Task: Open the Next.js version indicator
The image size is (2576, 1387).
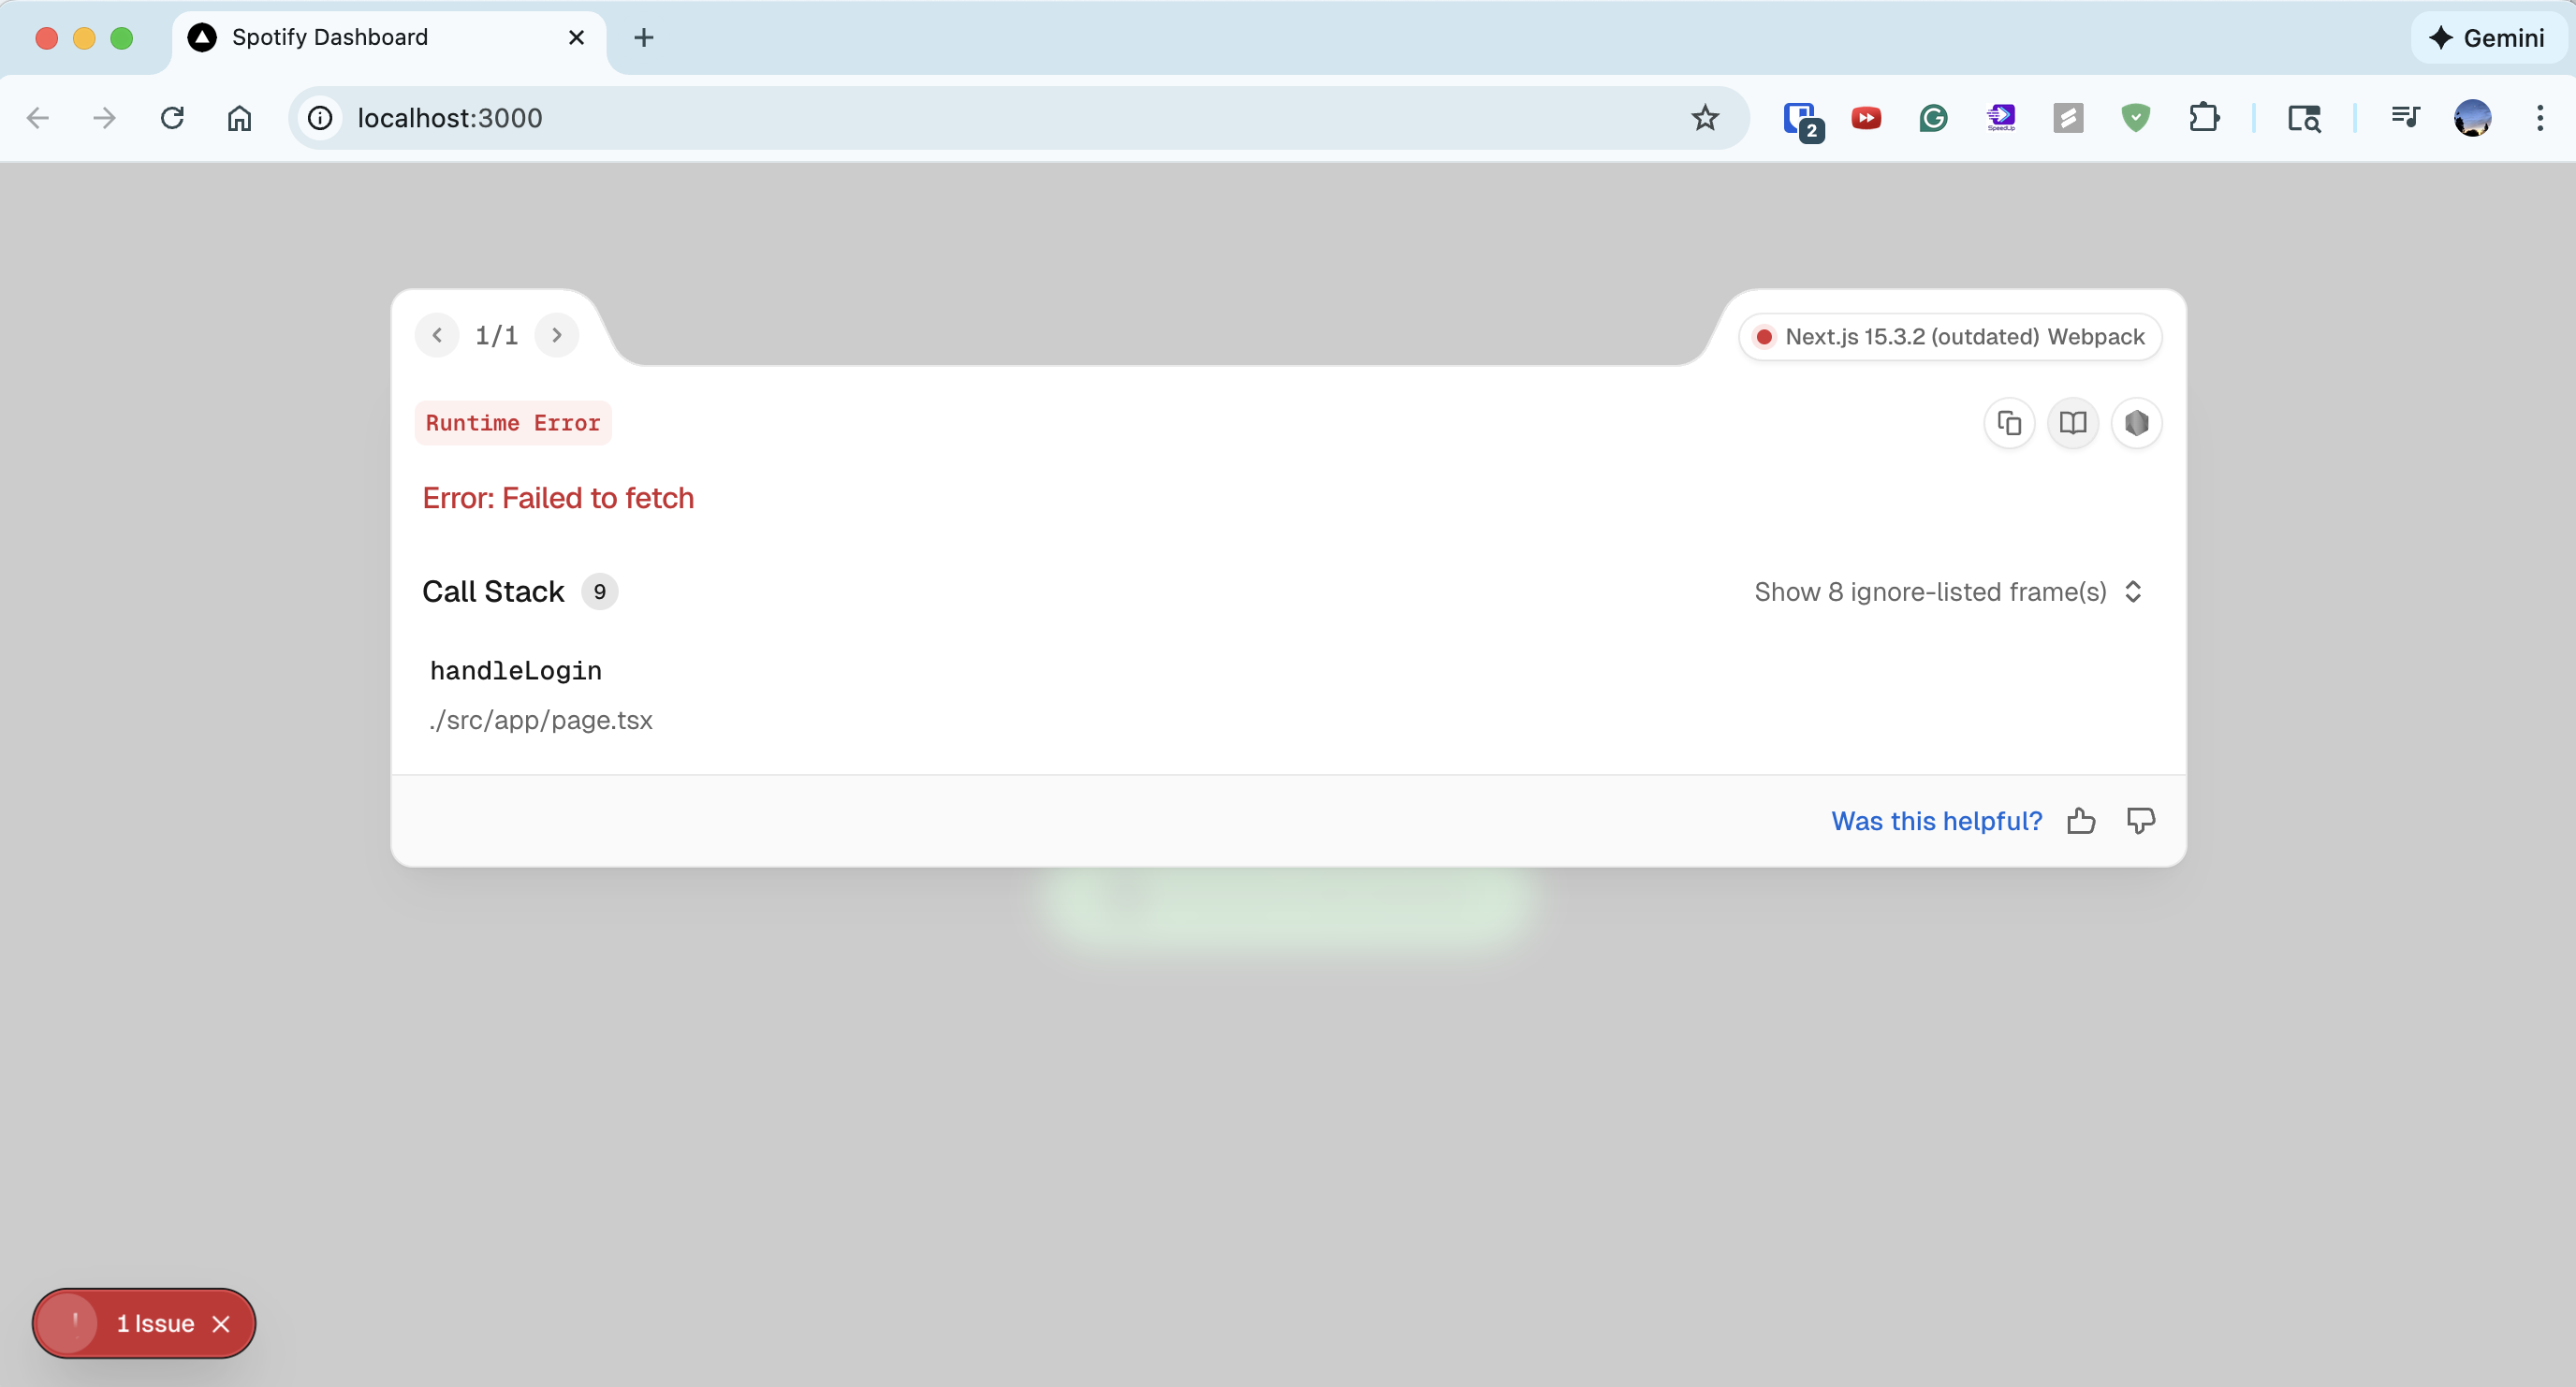Action: pos(1949,336)
